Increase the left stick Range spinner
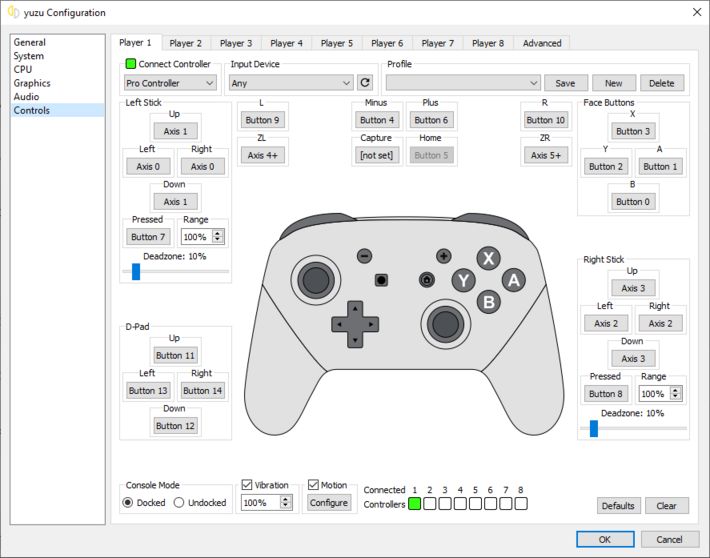This screenshot has height=558, width=710. tap(218, 233)
